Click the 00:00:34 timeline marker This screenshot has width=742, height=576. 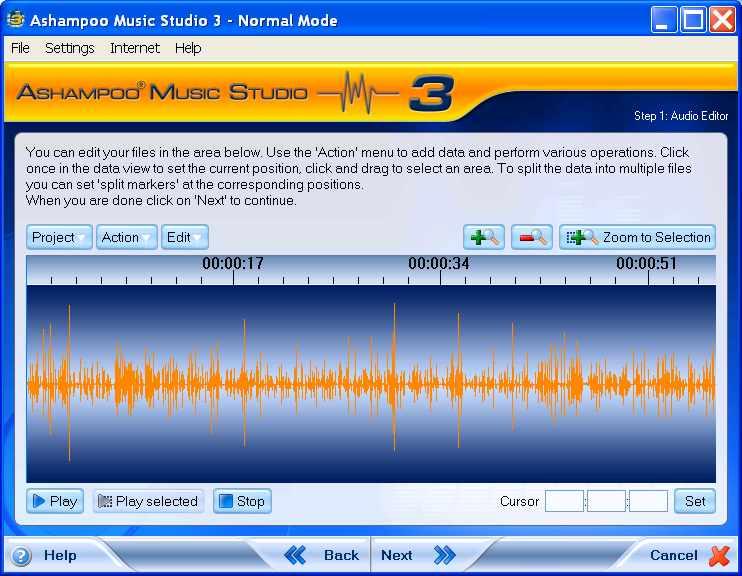click(440, 264)
